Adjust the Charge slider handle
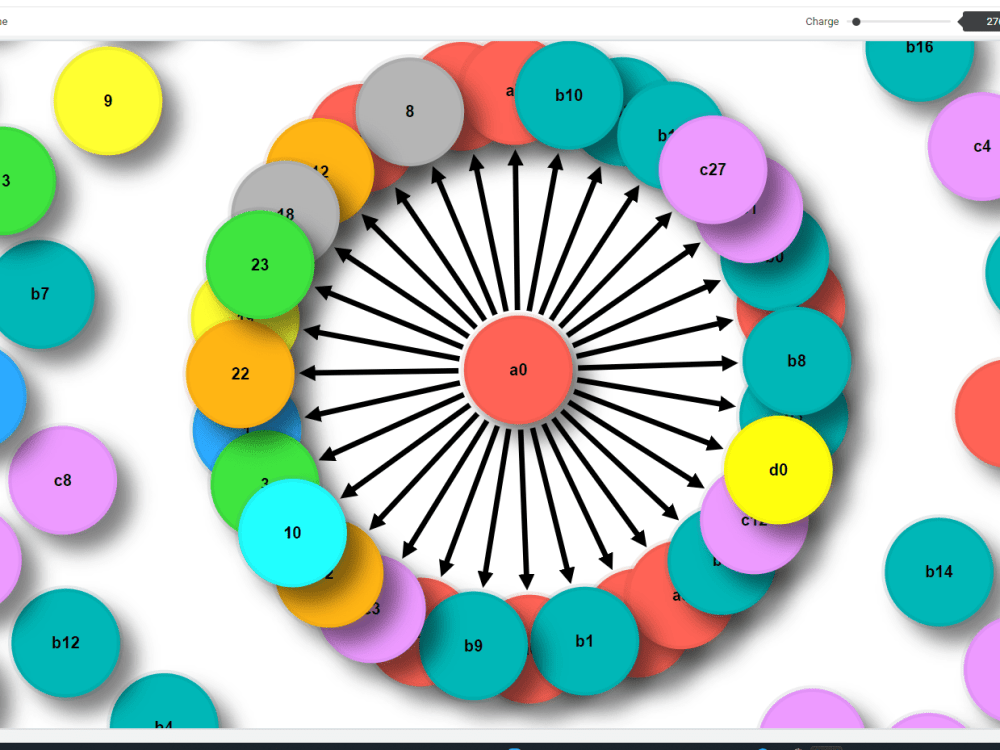This screenshot has height=750, width=1000. click(x=855, y=21)
